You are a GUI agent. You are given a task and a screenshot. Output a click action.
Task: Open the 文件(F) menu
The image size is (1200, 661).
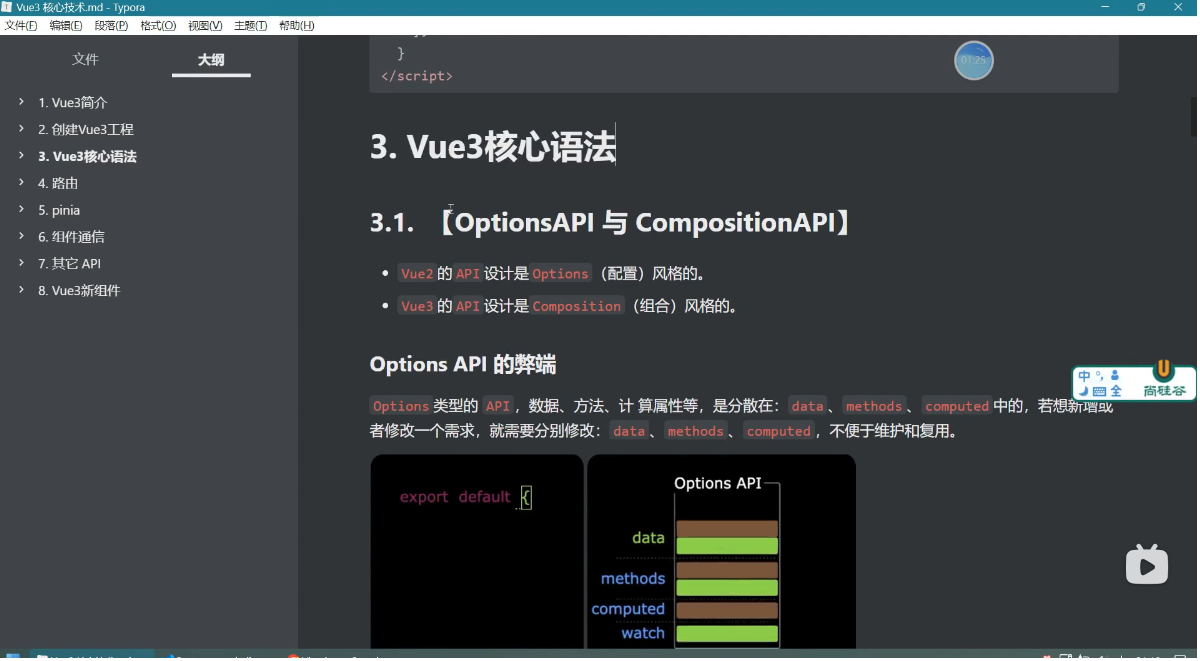[21, 26]
